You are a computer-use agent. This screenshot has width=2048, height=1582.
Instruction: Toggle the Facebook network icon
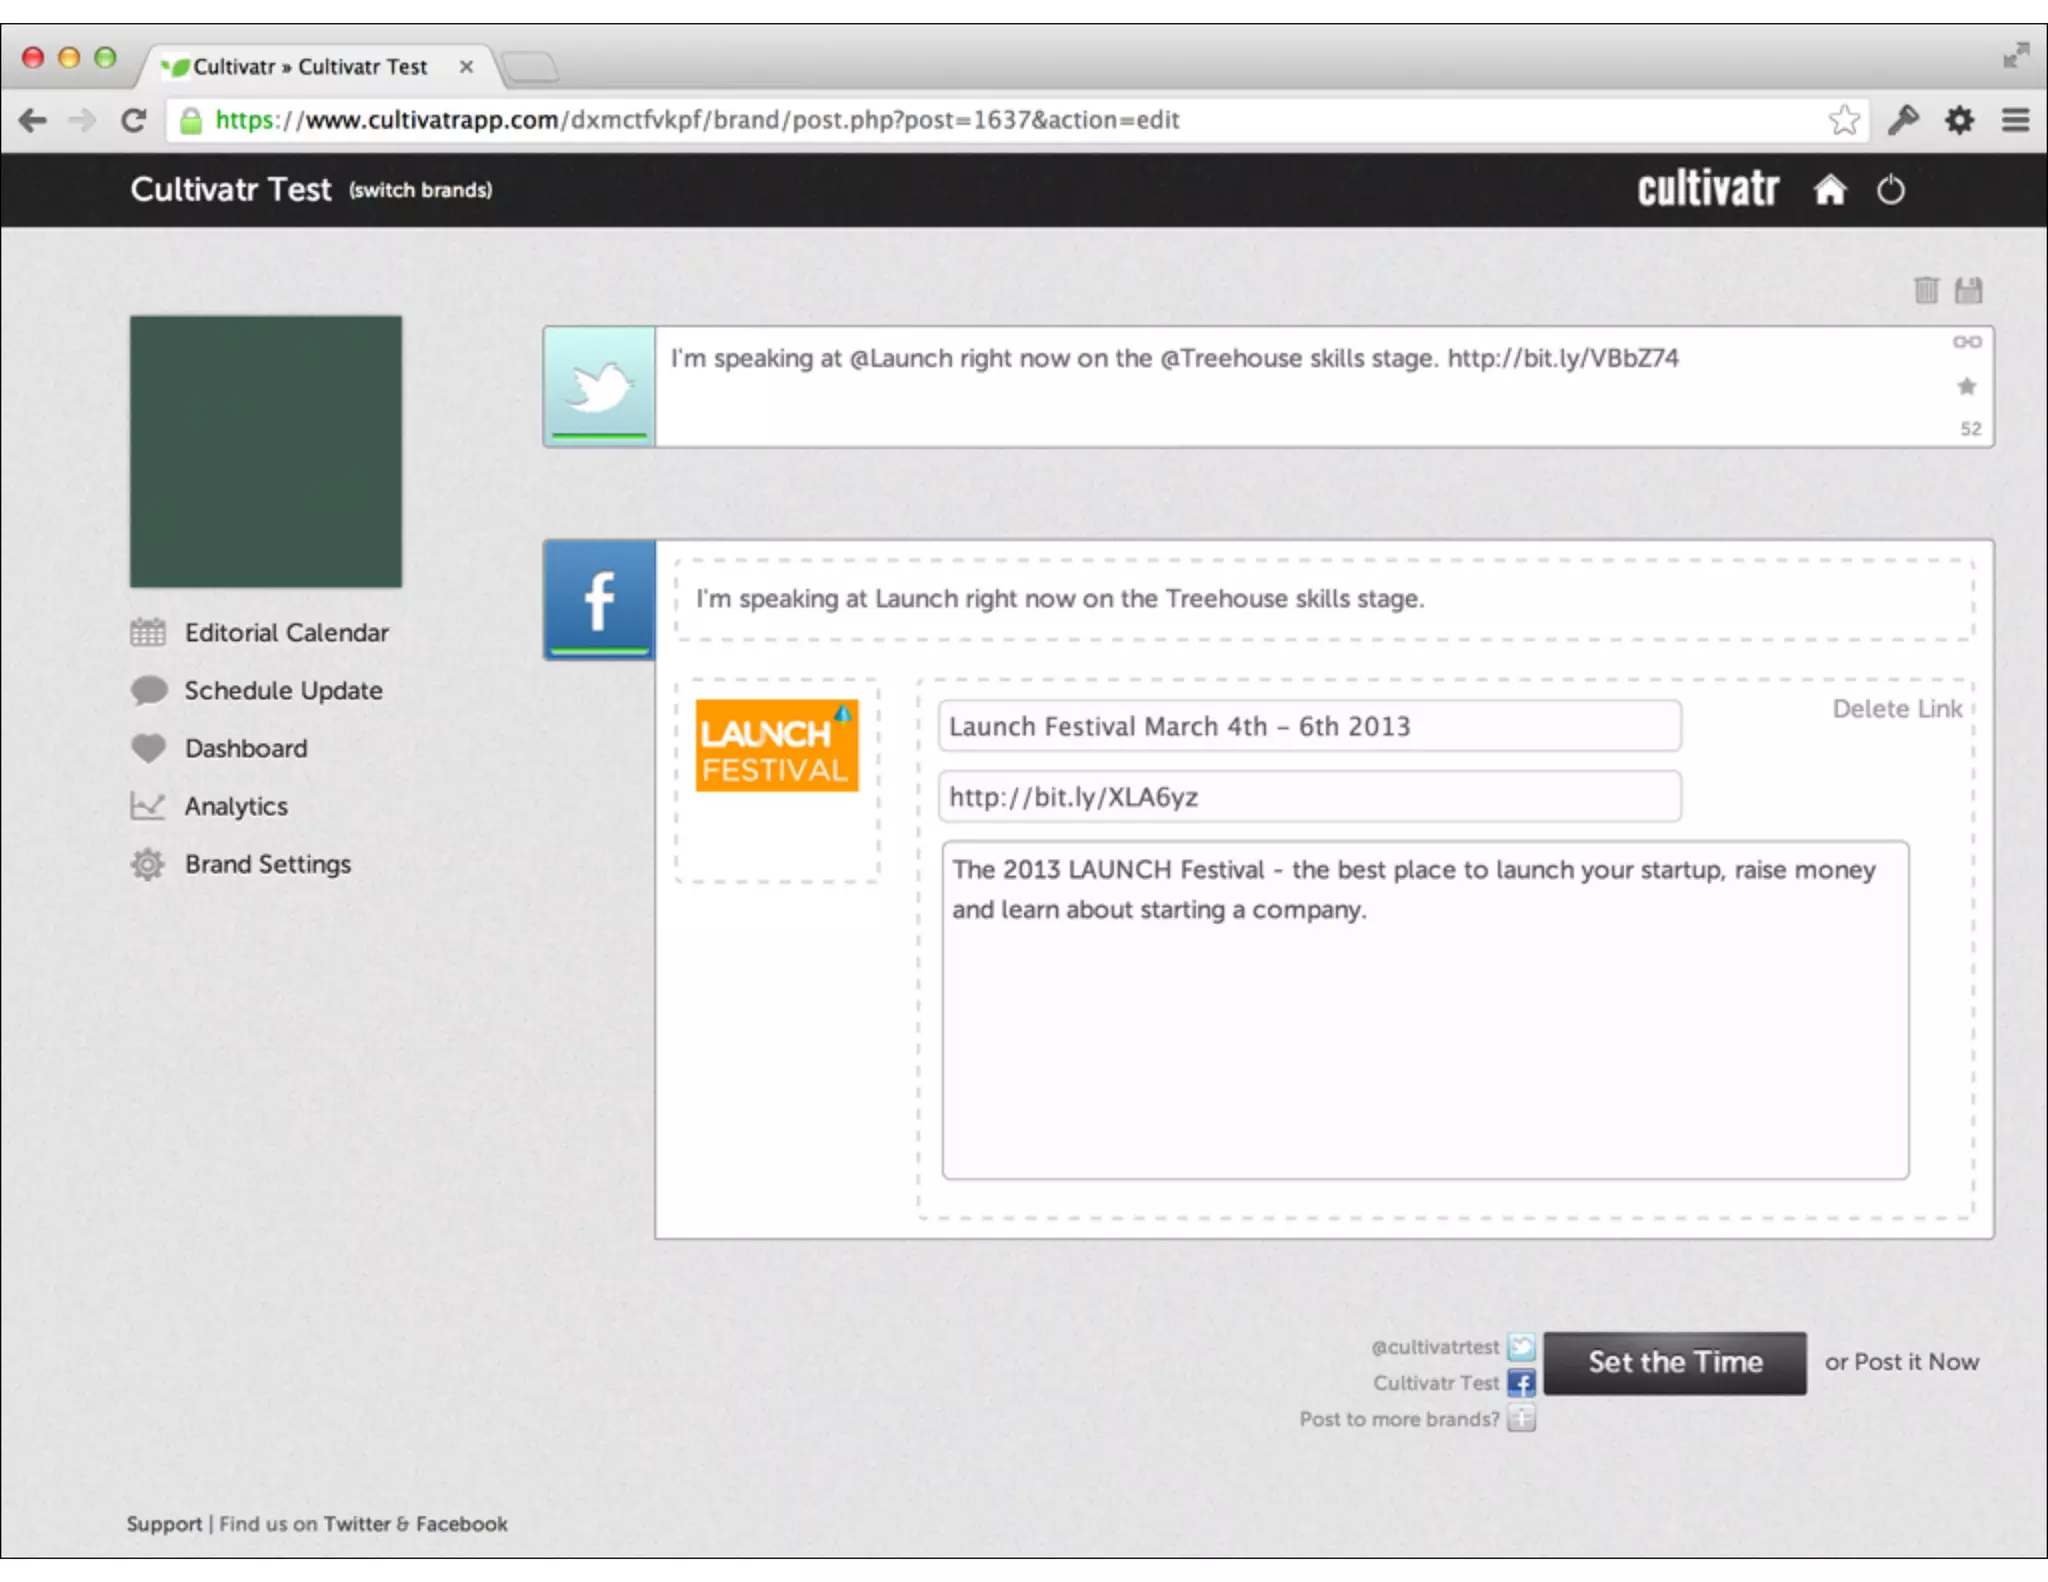pos(599,600)
